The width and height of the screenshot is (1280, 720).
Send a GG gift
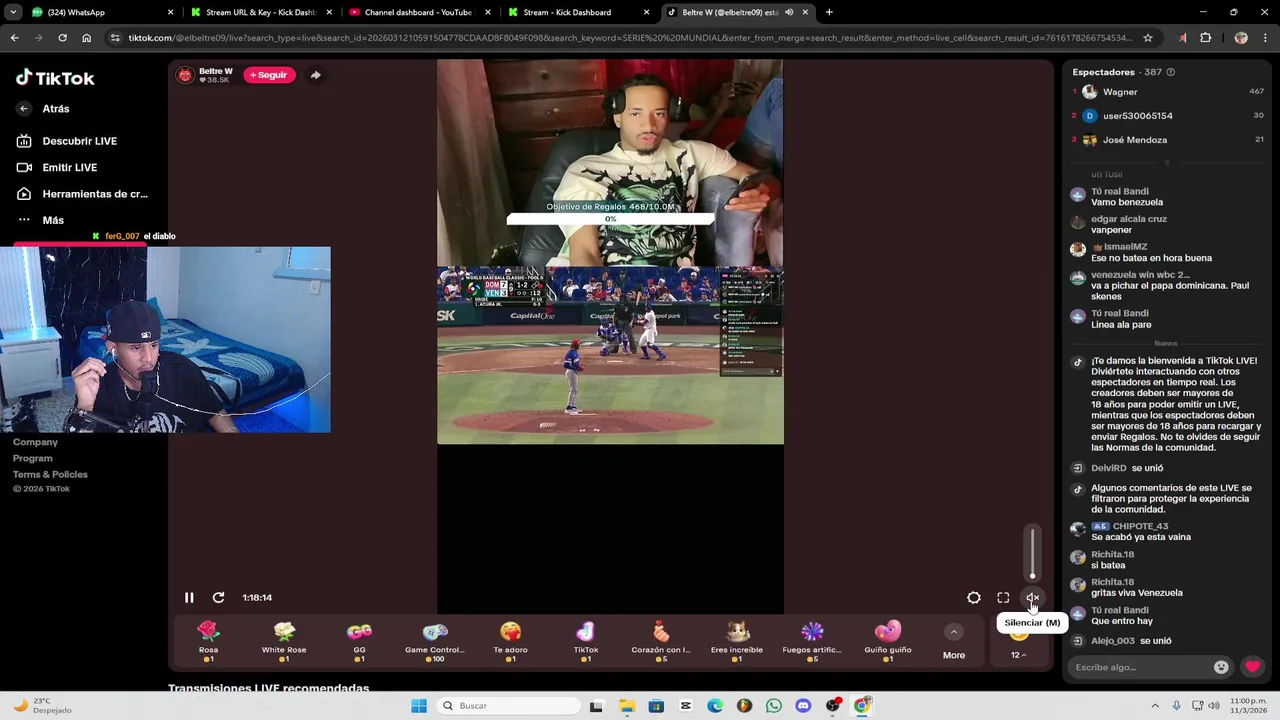pos(359,641)
